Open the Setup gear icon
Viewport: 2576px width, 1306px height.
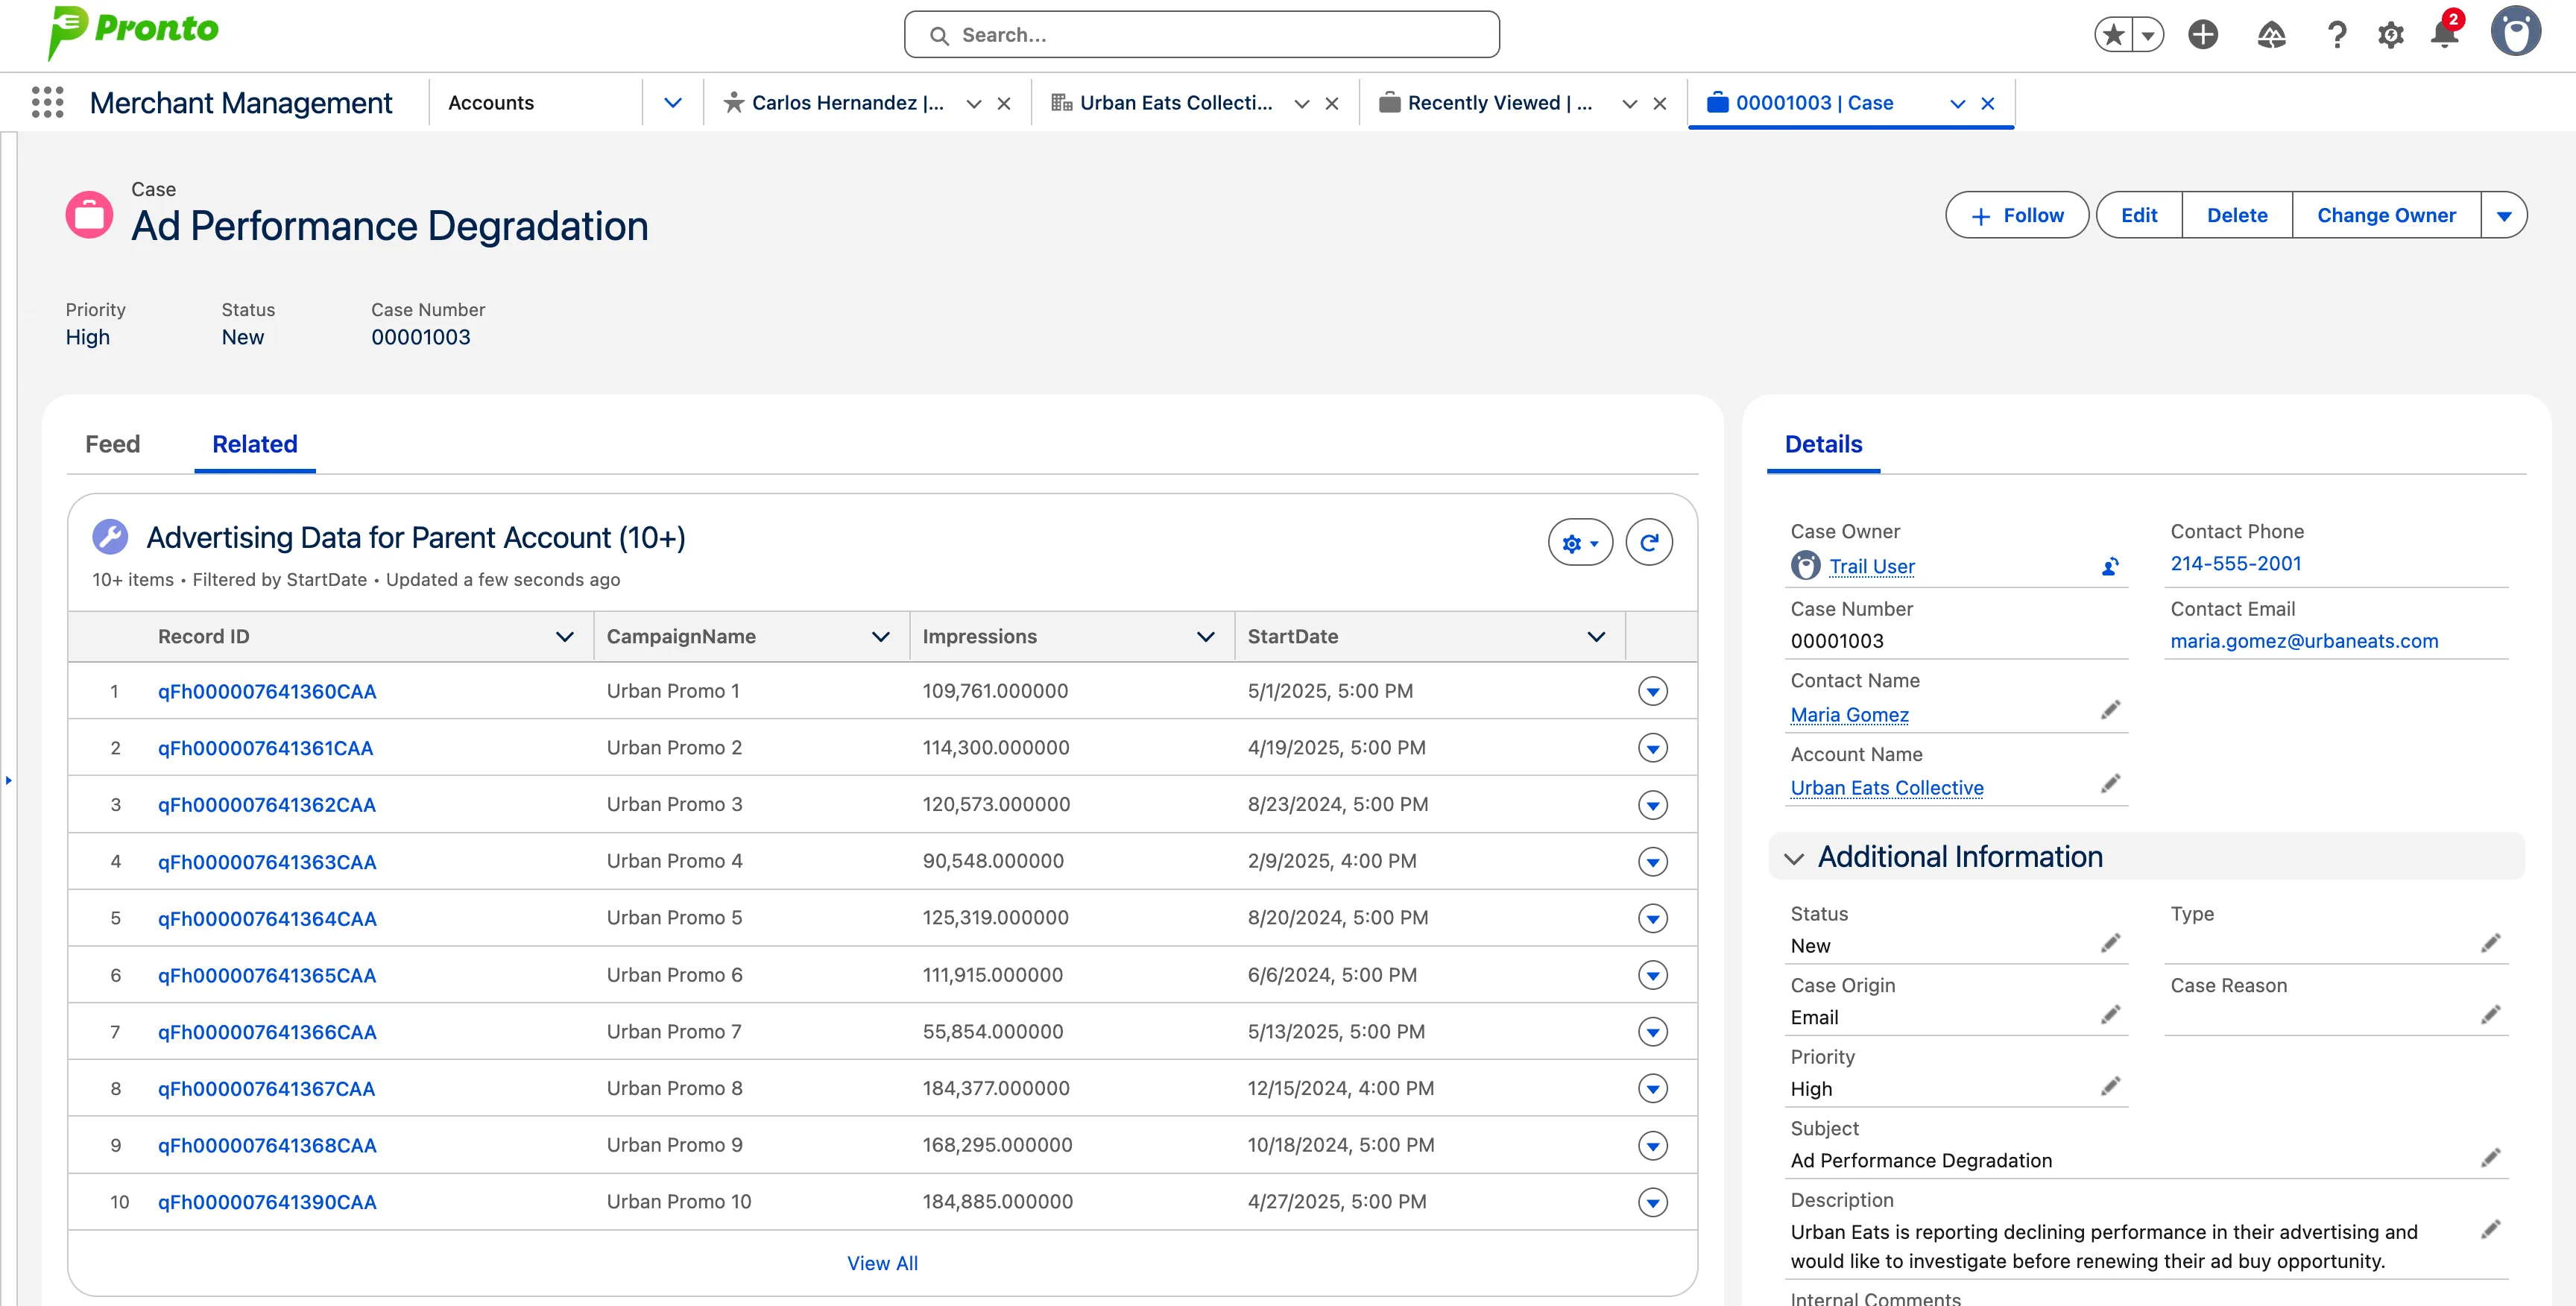(x=2390, y=36)
